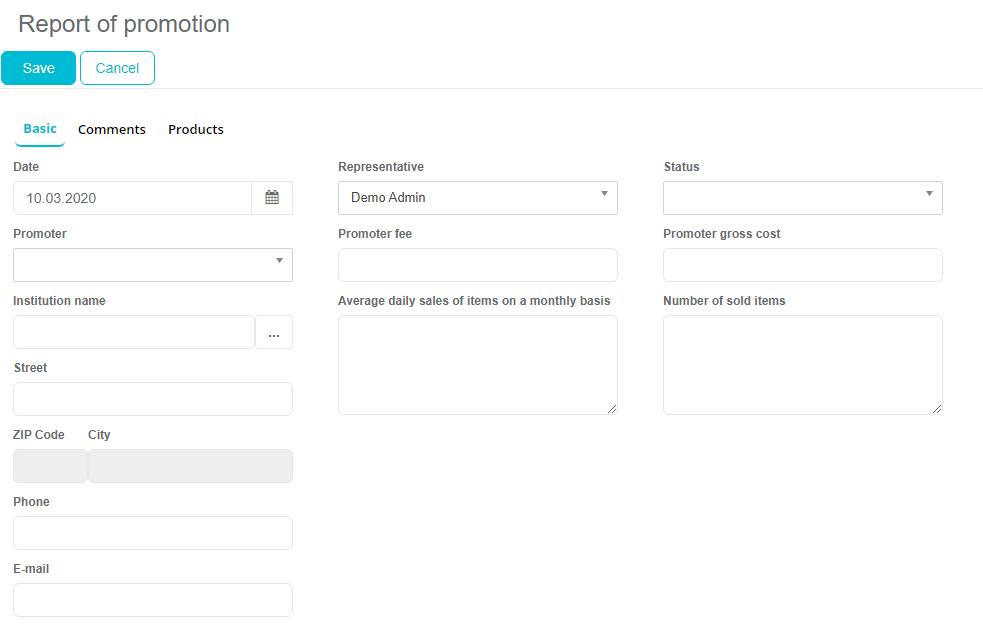Click the institution lookup ellipsis button
This screenshot has height=639, width=983.
[x=274, y=333]
